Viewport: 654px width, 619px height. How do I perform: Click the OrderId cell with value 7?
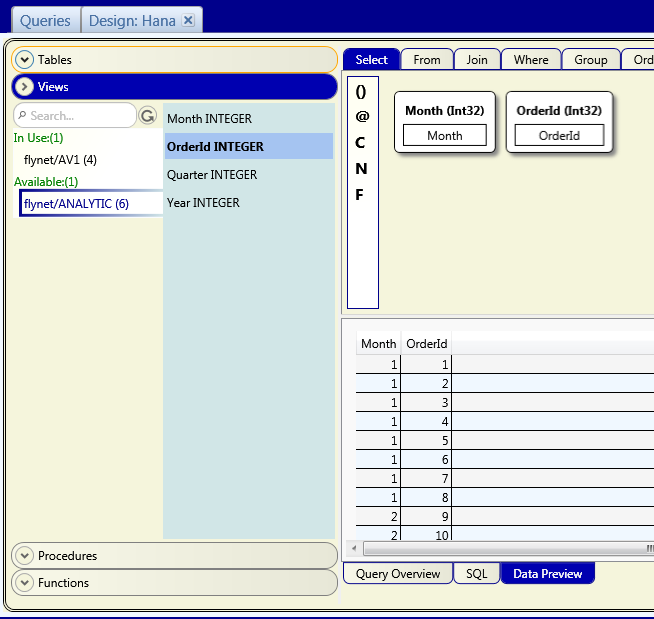click(426, 478)
